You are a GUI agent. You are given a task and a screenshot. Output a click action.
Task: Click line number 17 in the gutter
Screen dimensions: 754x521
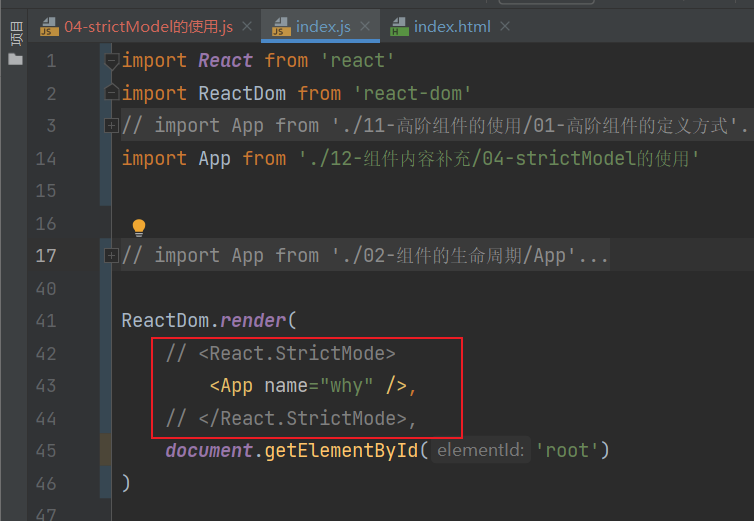point(46,255)
